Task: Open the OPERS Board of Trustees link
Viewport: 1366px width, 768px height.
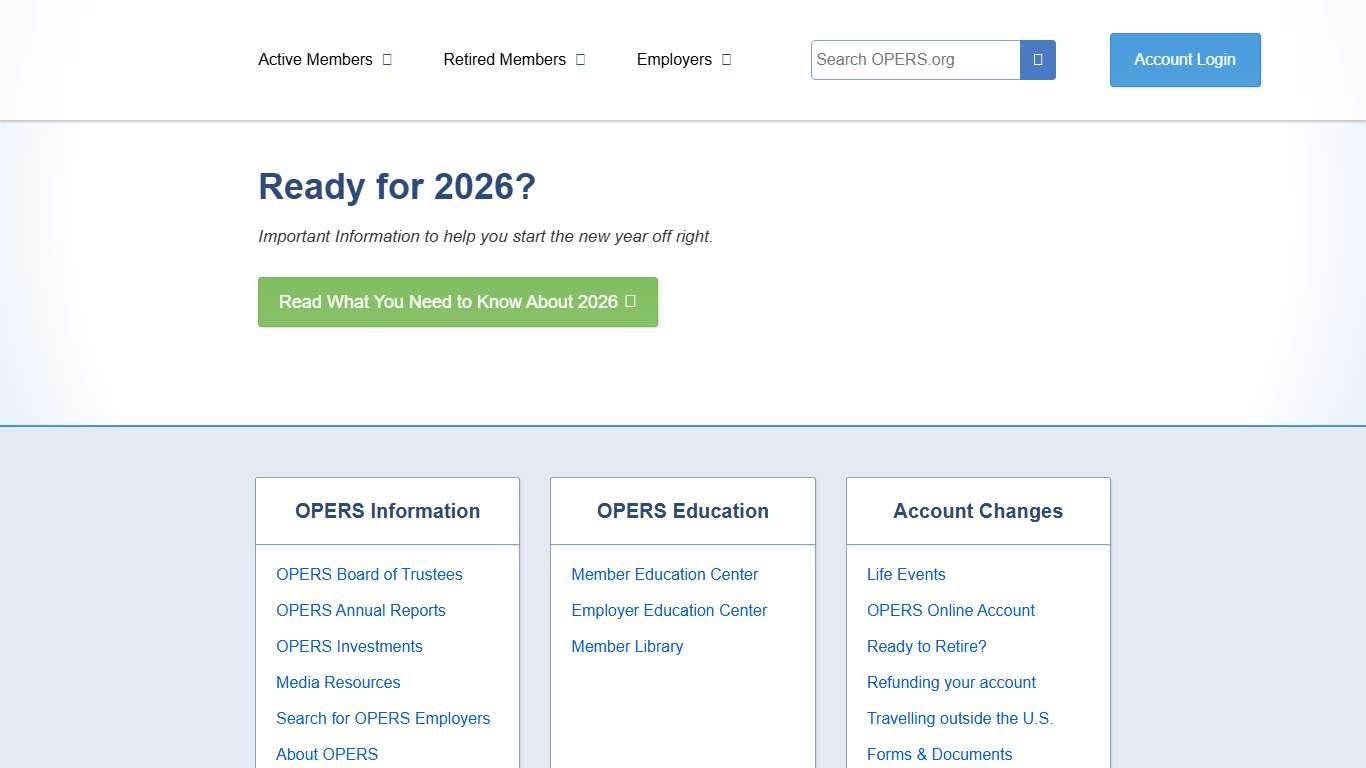Action: 369,574
